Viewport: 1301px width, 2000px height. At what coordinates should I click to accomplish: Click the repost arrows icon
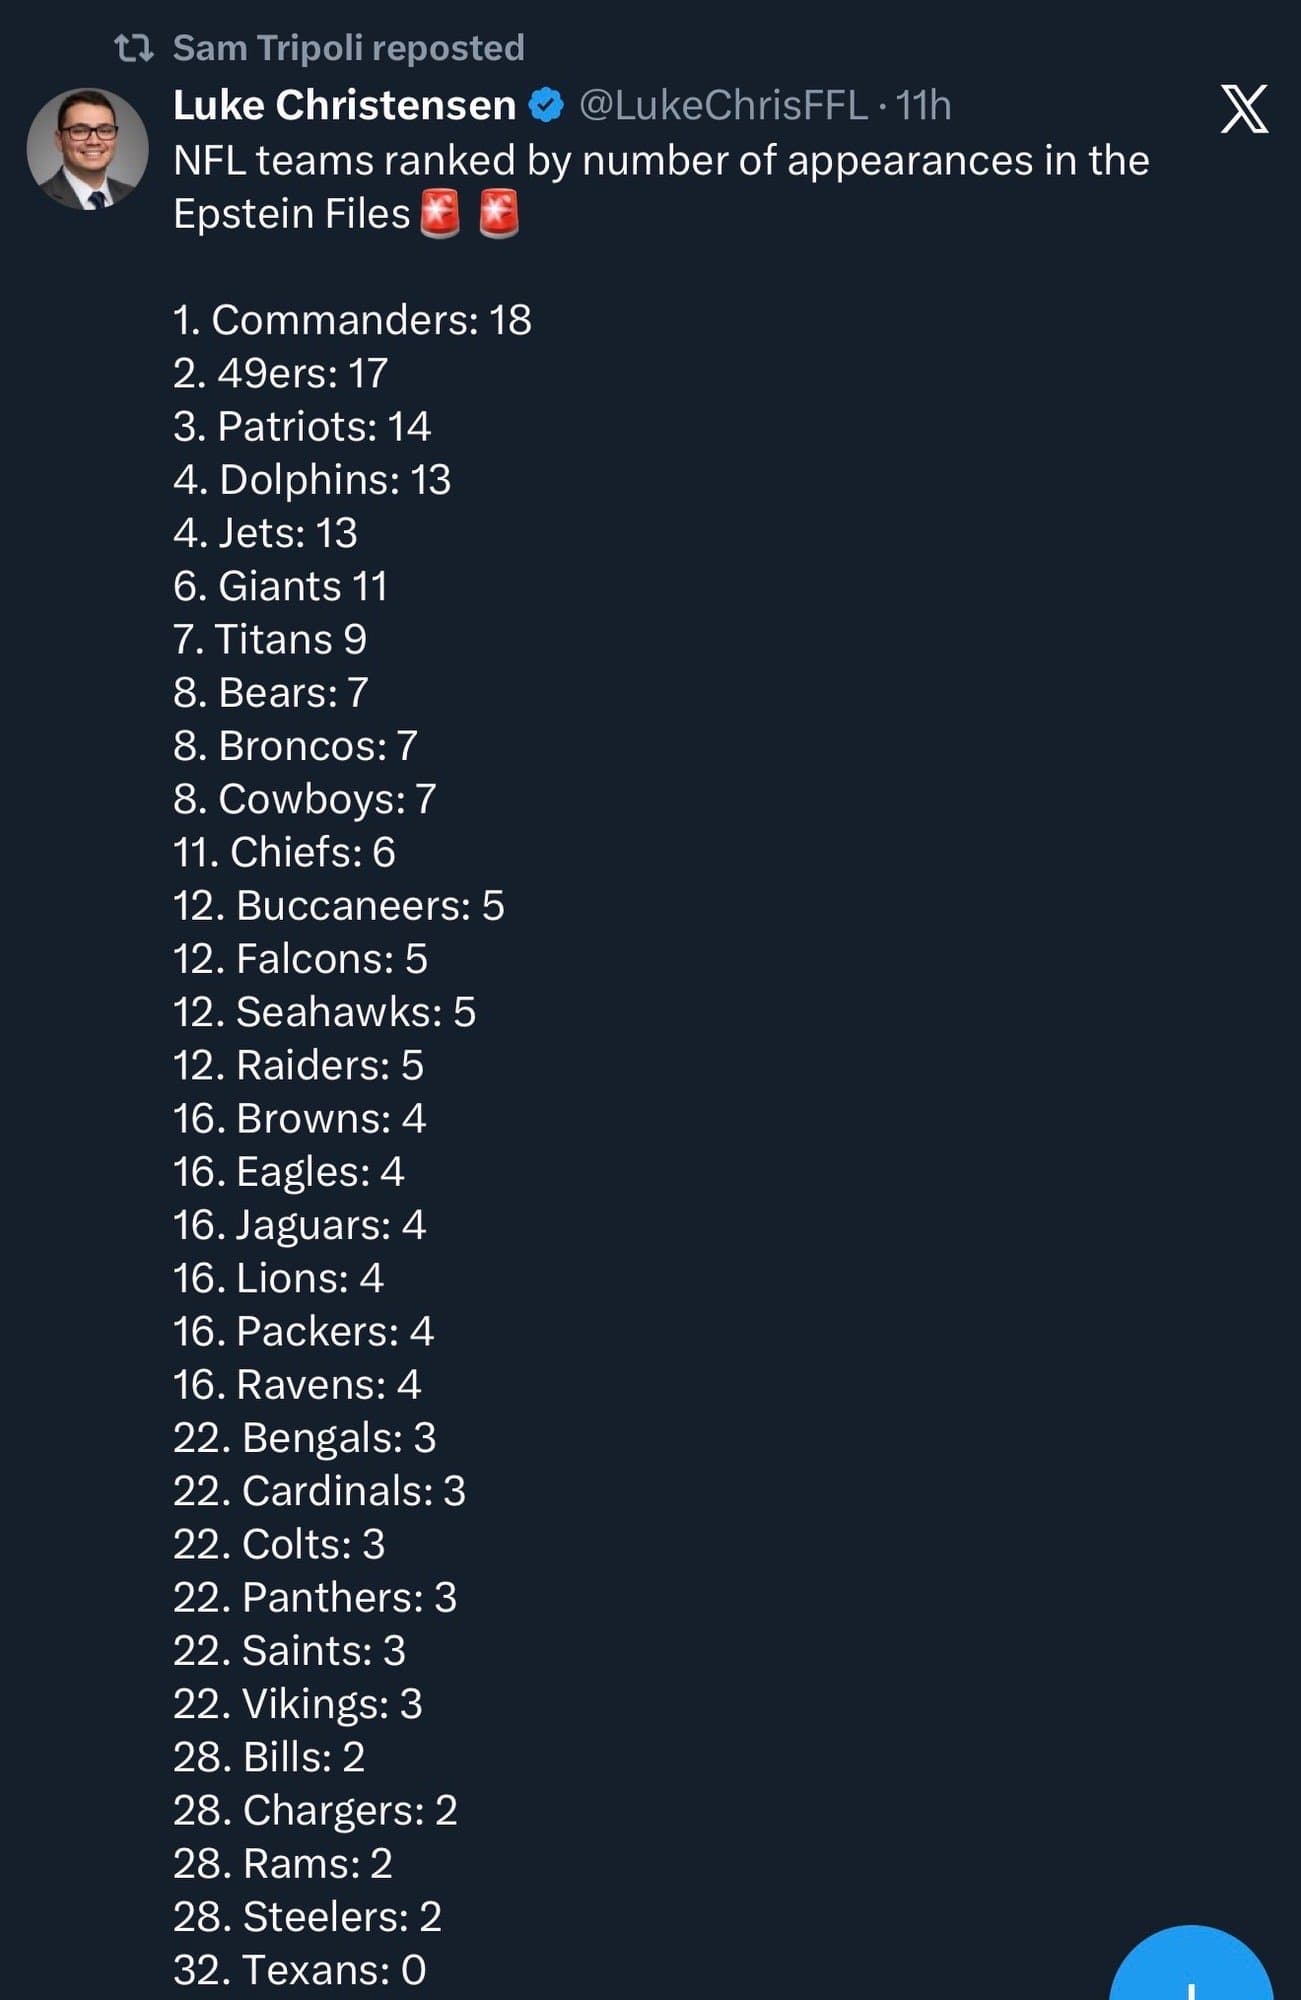pyautogui.click(x=134, y=48)
